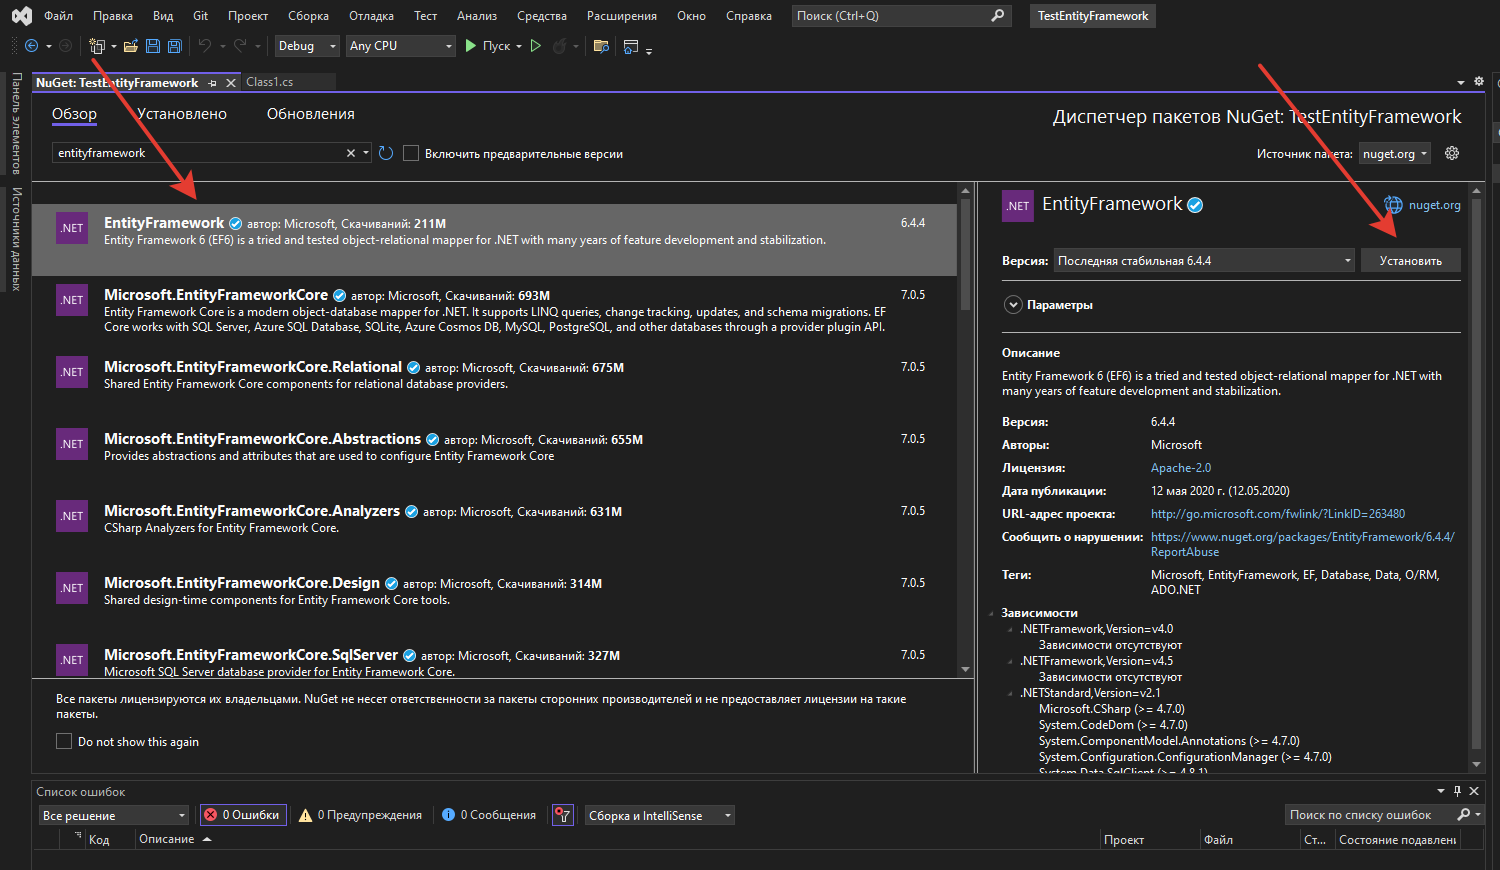Refresh the NuGet package search results
The width and height of the screenshot is (1500, 870).
tap(386, 153)
